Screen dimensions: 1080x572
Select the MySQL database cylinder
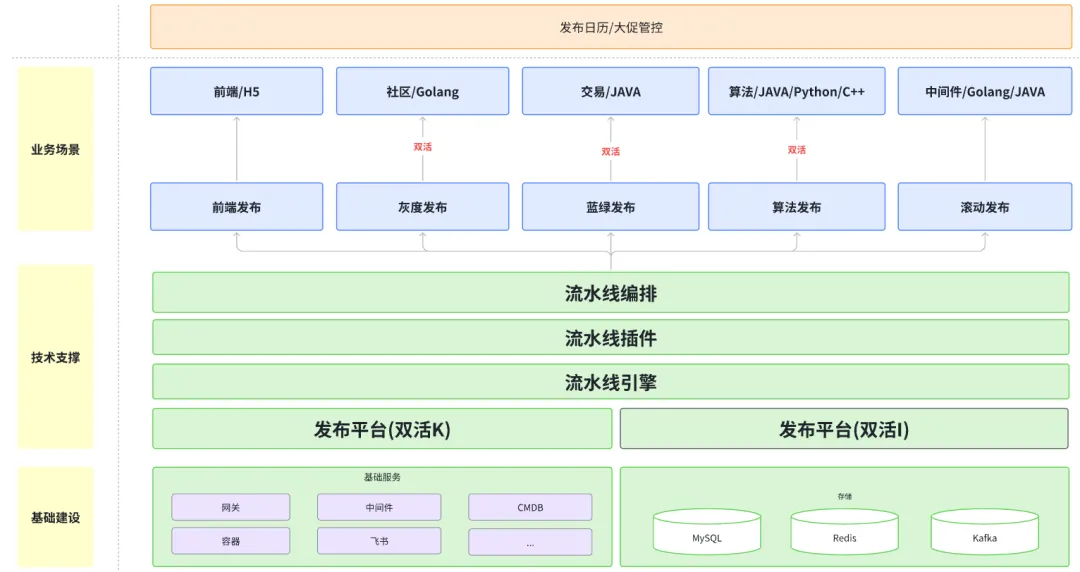[x=707, y=531]
